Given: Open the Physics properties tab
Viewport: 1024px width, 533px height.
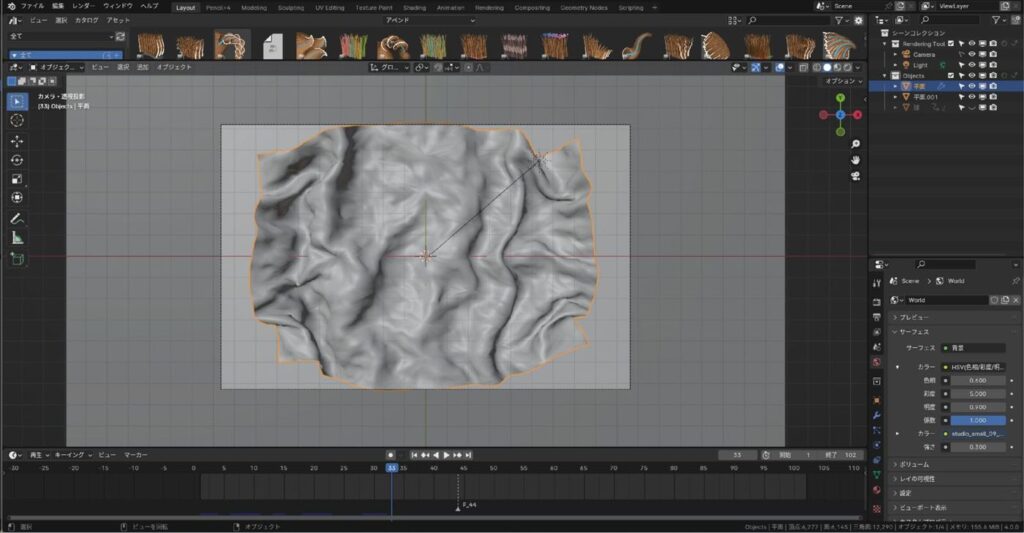Looking at the screenshot, I should click(x=876, y=445).
